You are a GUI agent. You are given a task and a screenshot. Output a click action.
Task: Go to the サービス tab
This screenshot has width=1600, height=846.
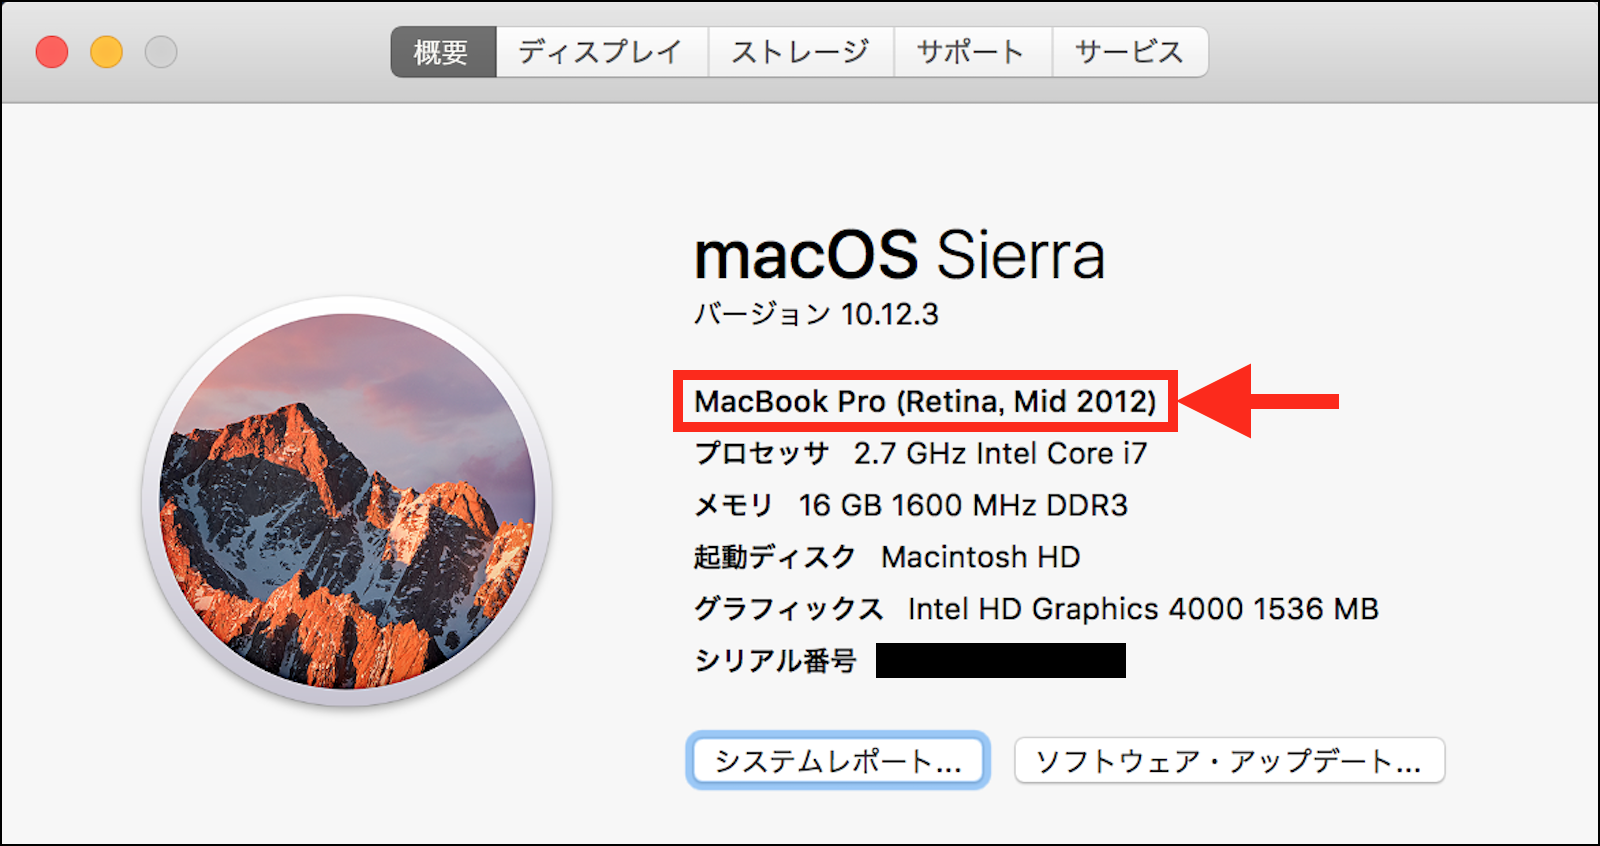1130,52
